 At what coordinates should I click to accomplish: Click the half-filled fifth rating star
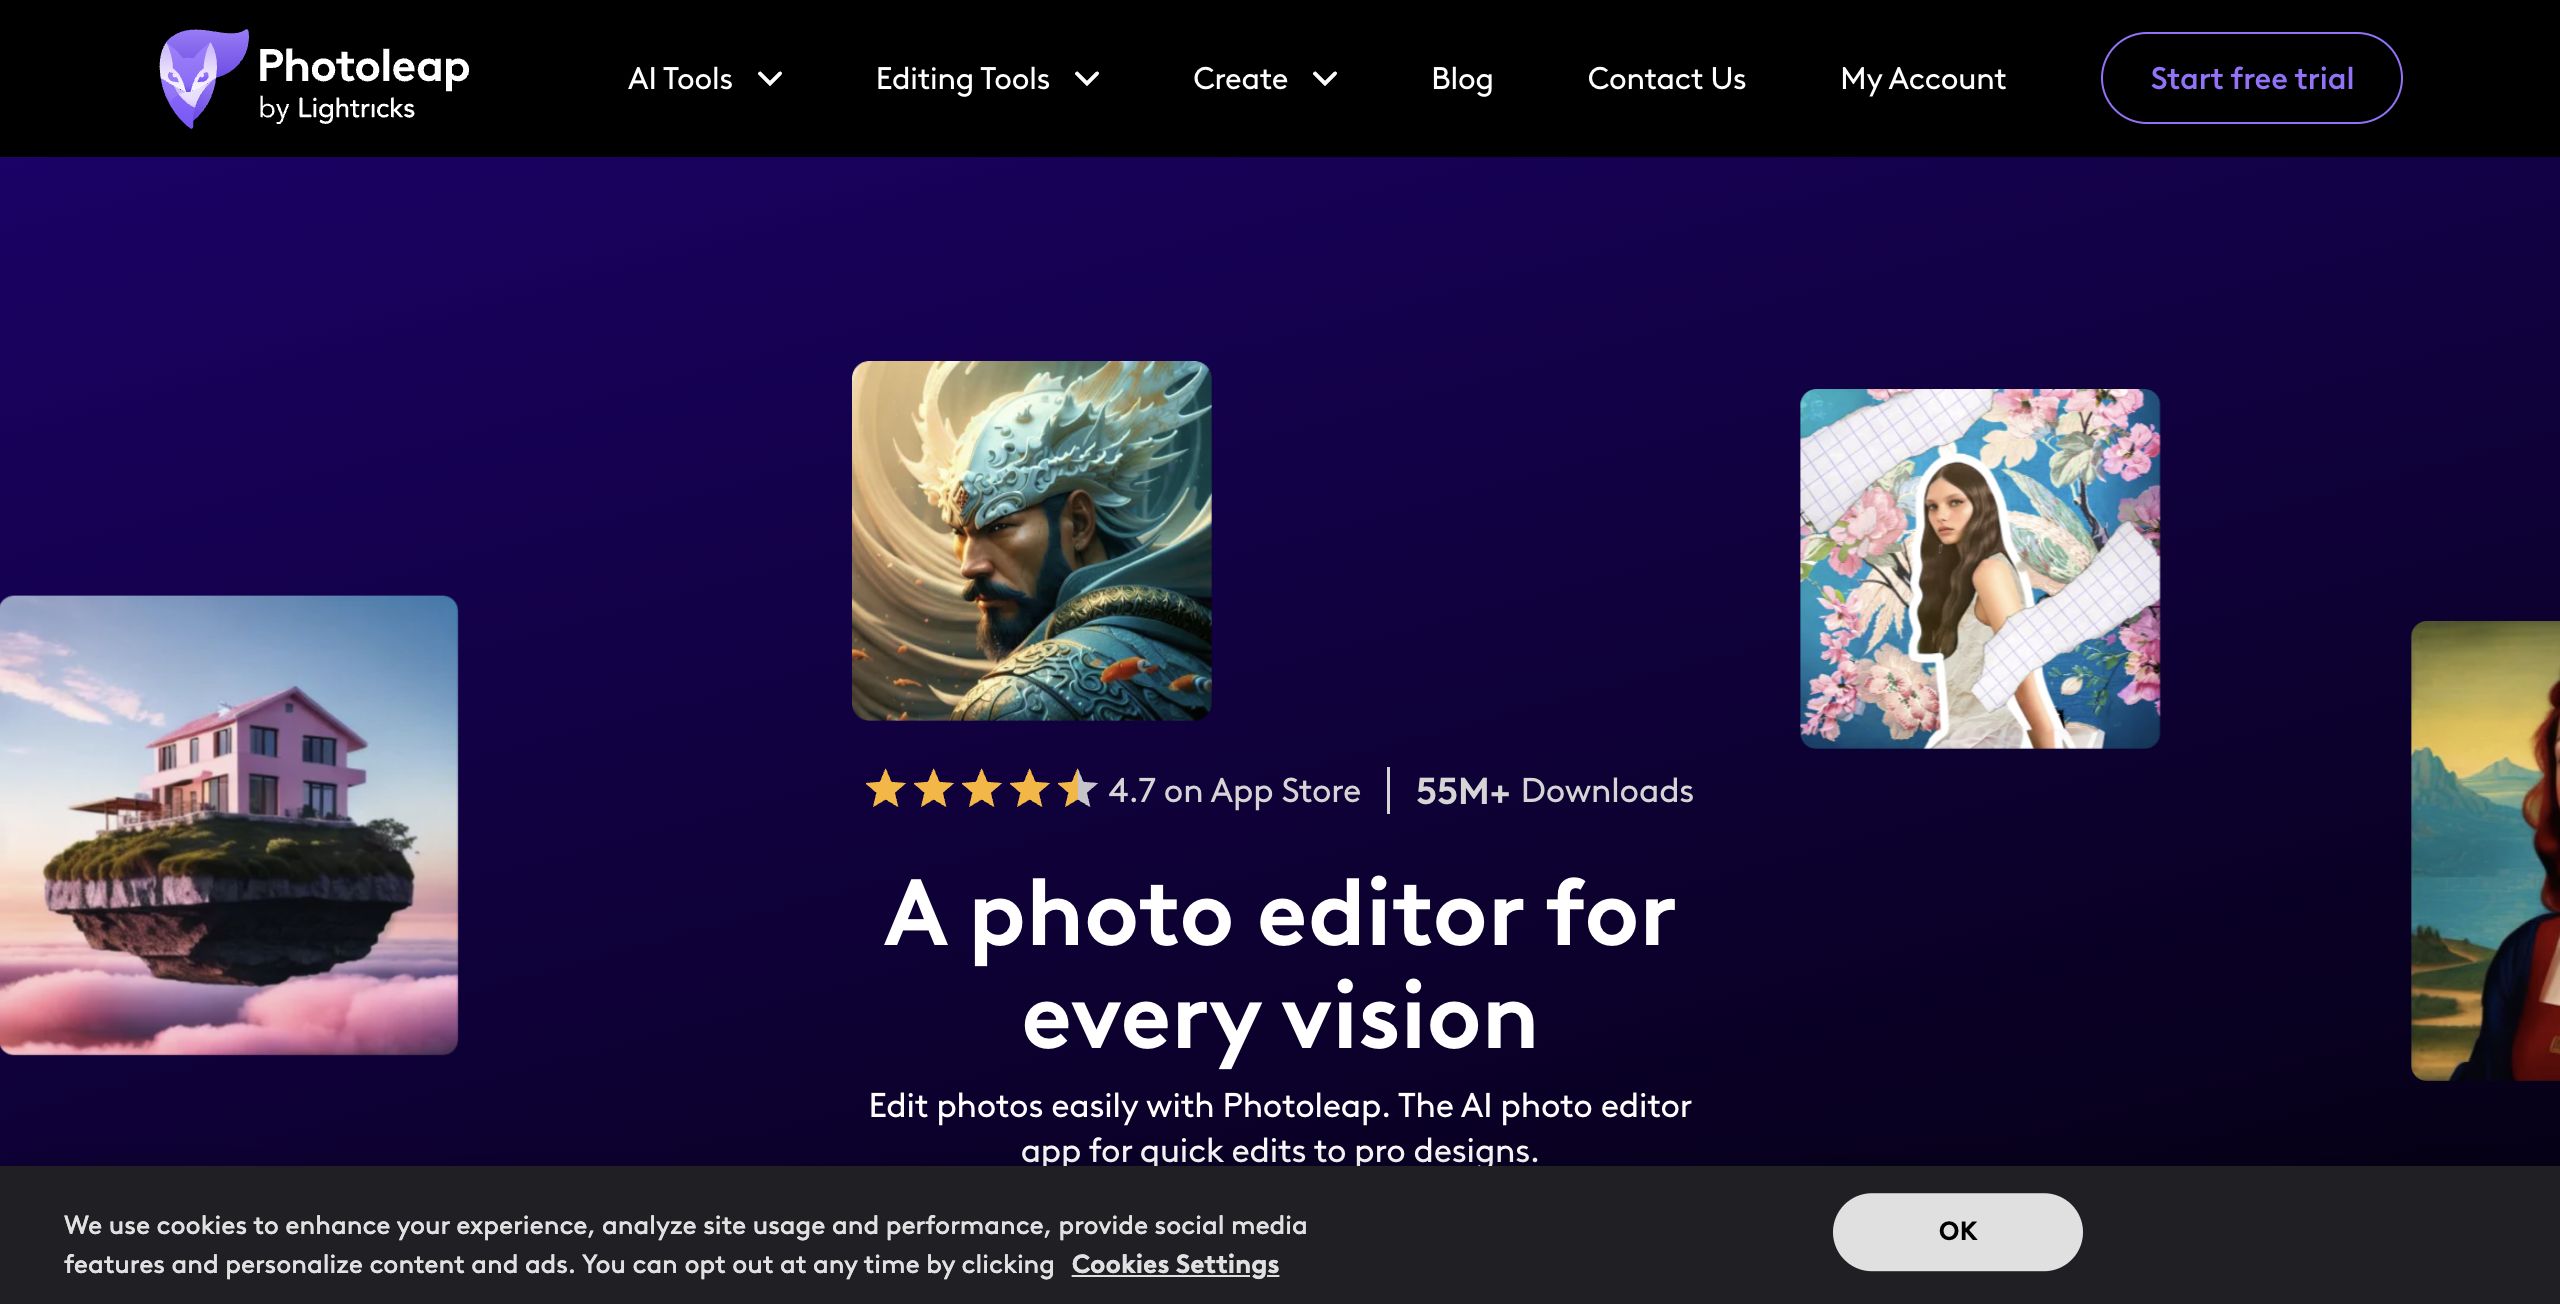click(1078, 789)
